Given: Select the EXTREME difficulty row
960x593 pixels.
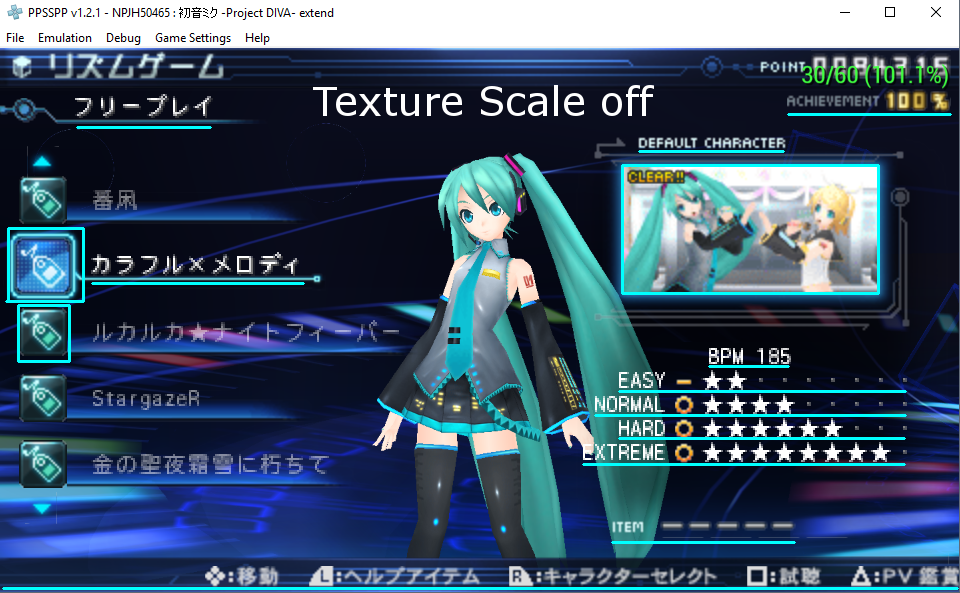Looking at the screenshot, I should 743,453.
